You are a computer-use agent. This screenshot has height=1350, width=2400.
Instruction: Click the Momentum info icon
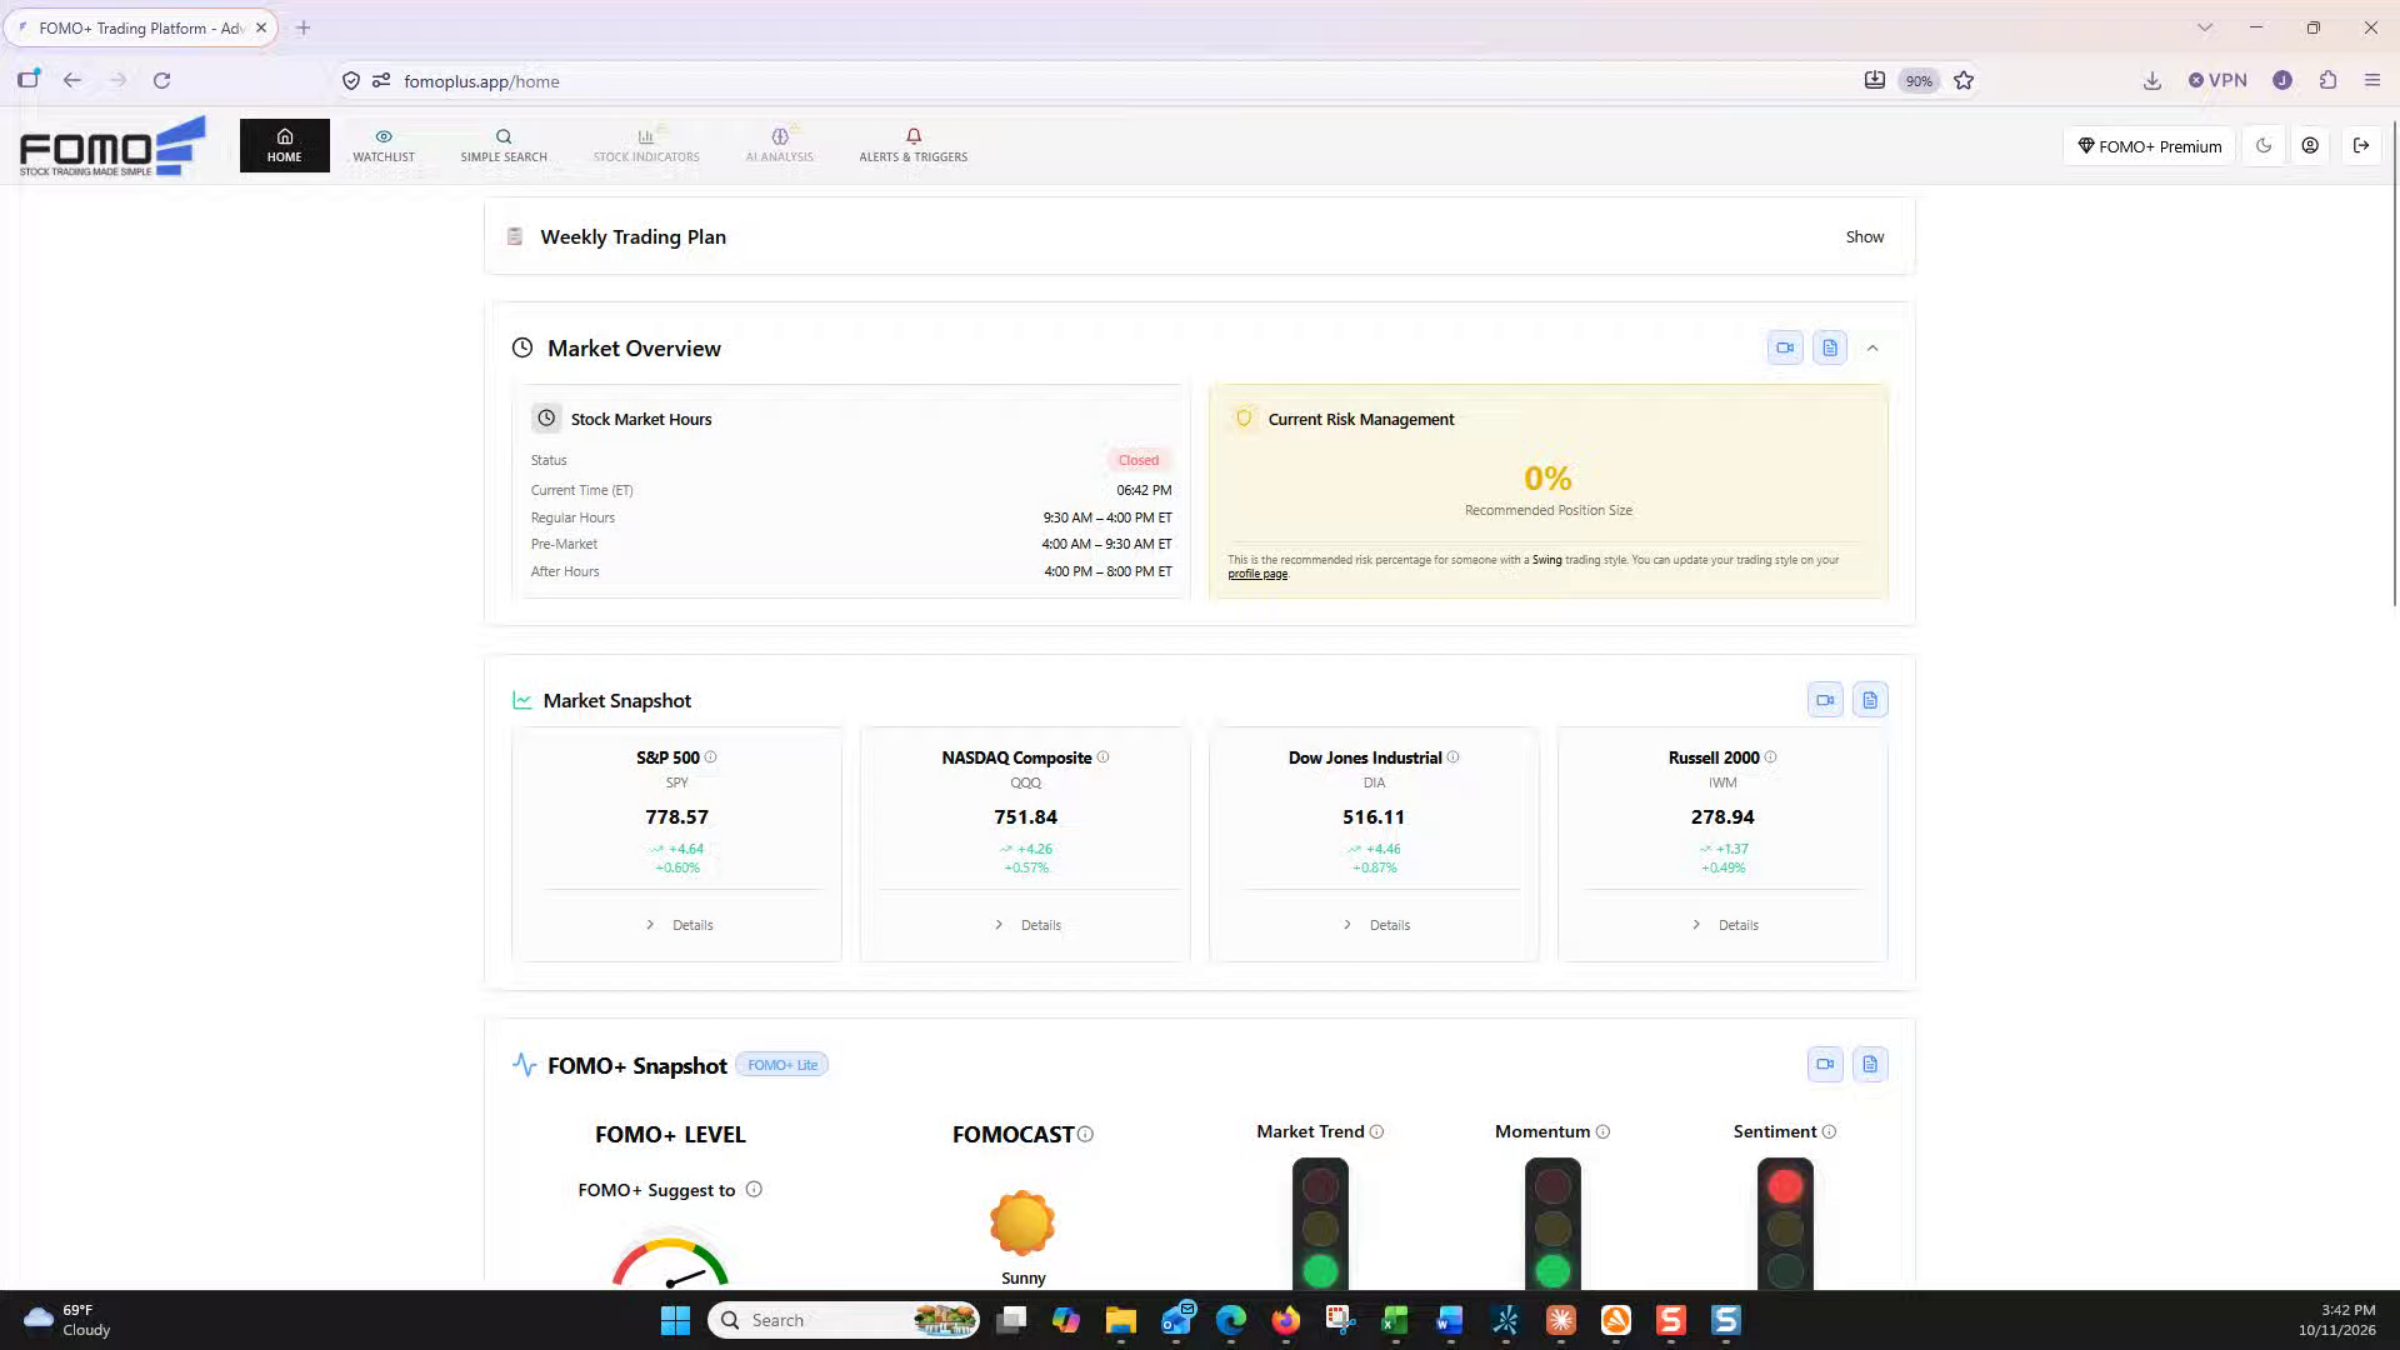1603,1132
